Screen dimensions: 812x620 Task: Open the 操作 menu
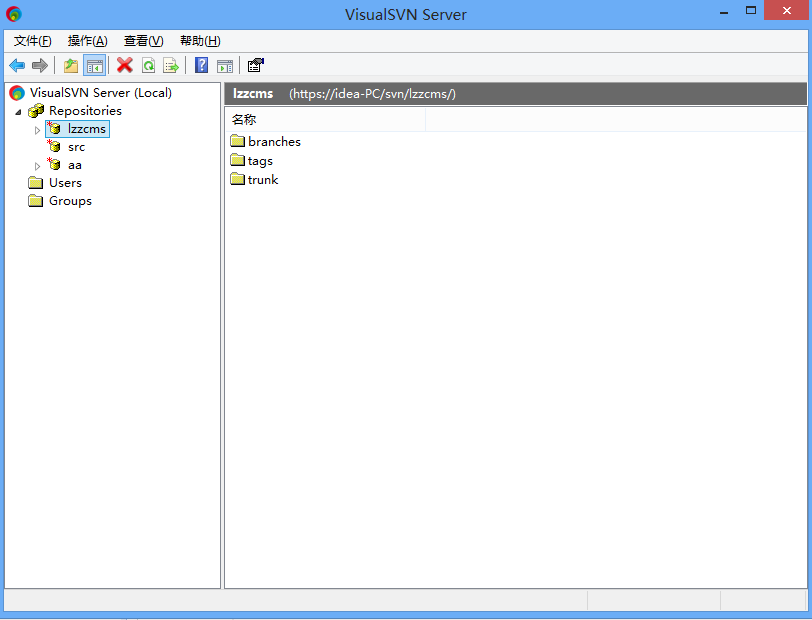point(87,41)
